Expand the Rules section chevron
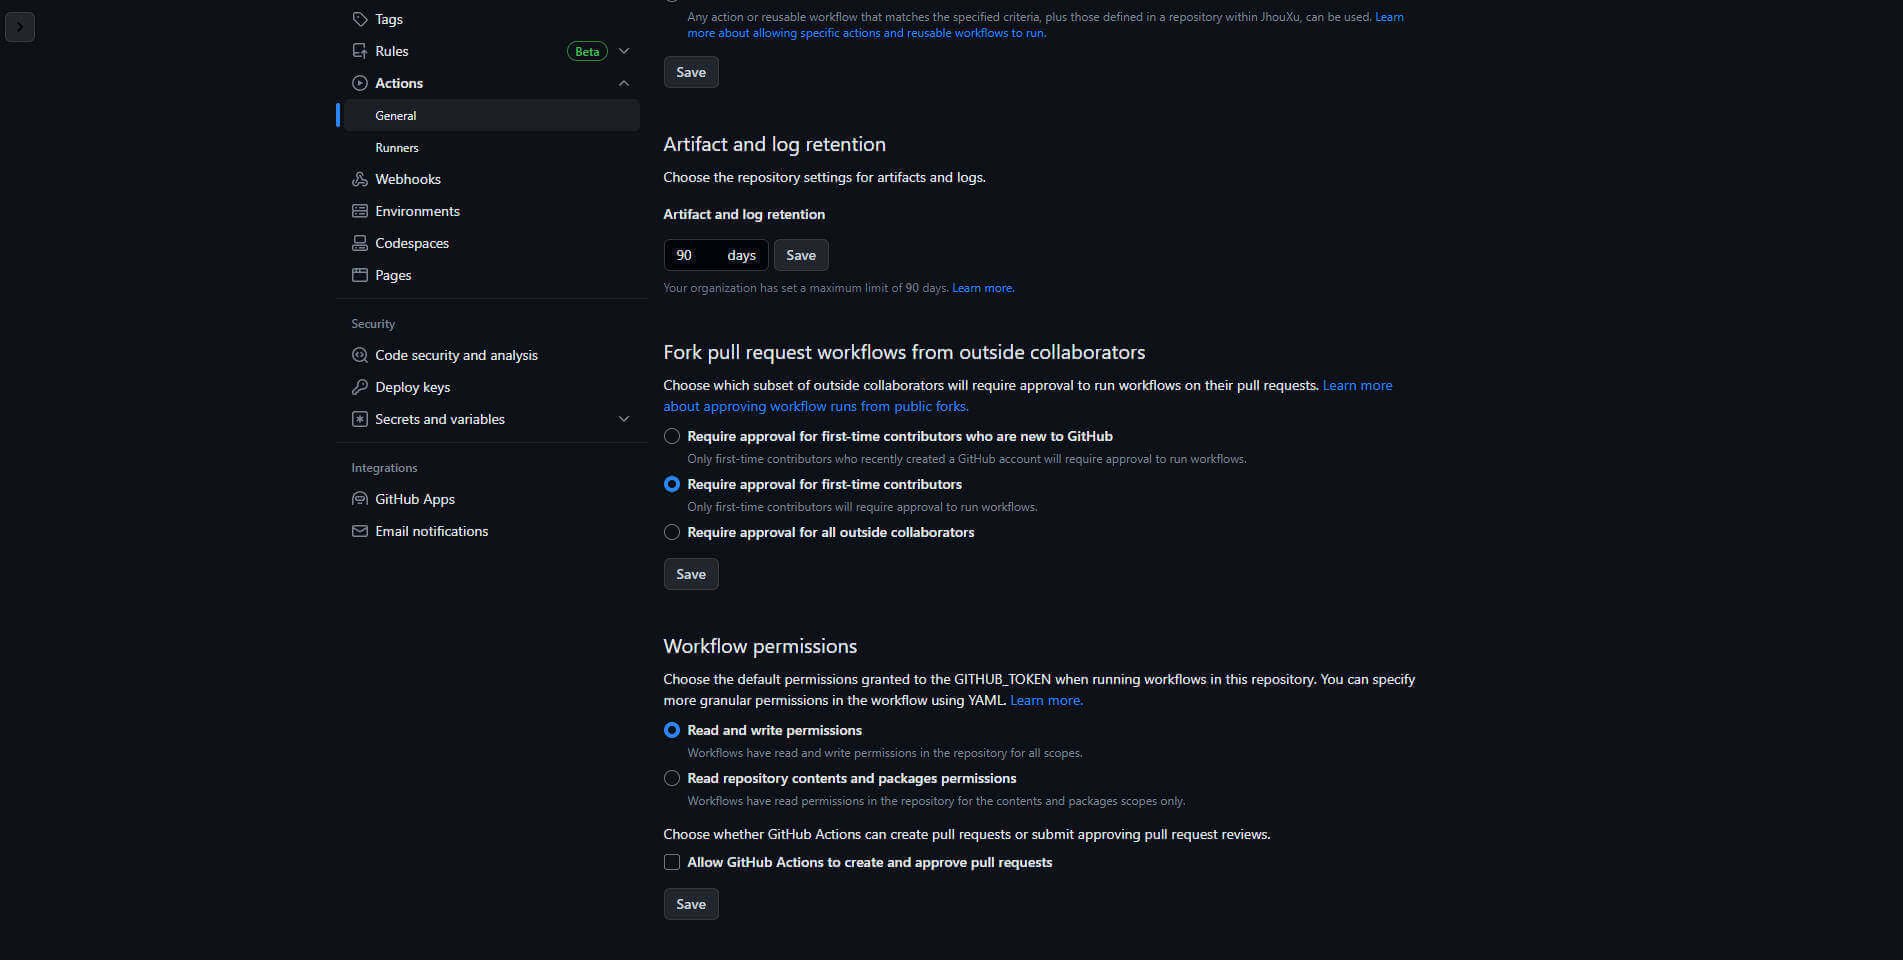The width and height of the screenshot is (1903, 960). (x=624, y=51)
